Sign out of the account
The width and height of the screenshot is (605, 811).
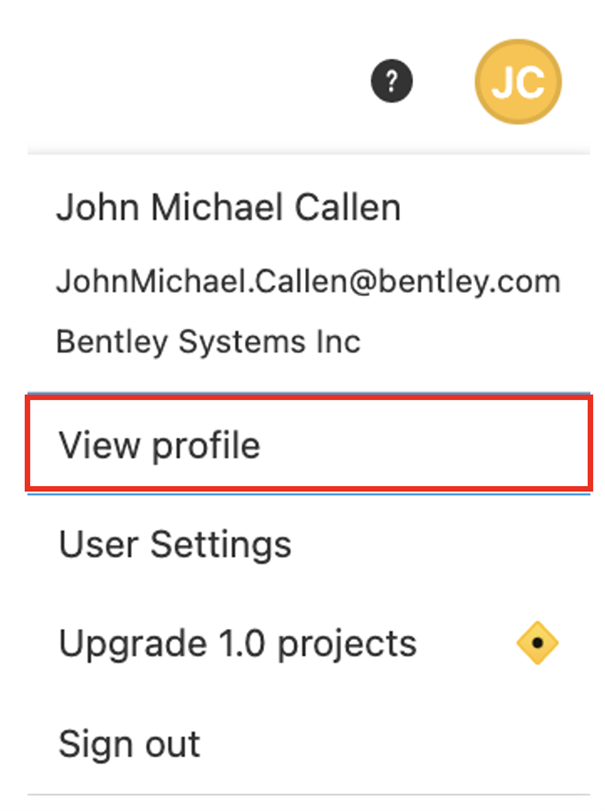[130, 743]
